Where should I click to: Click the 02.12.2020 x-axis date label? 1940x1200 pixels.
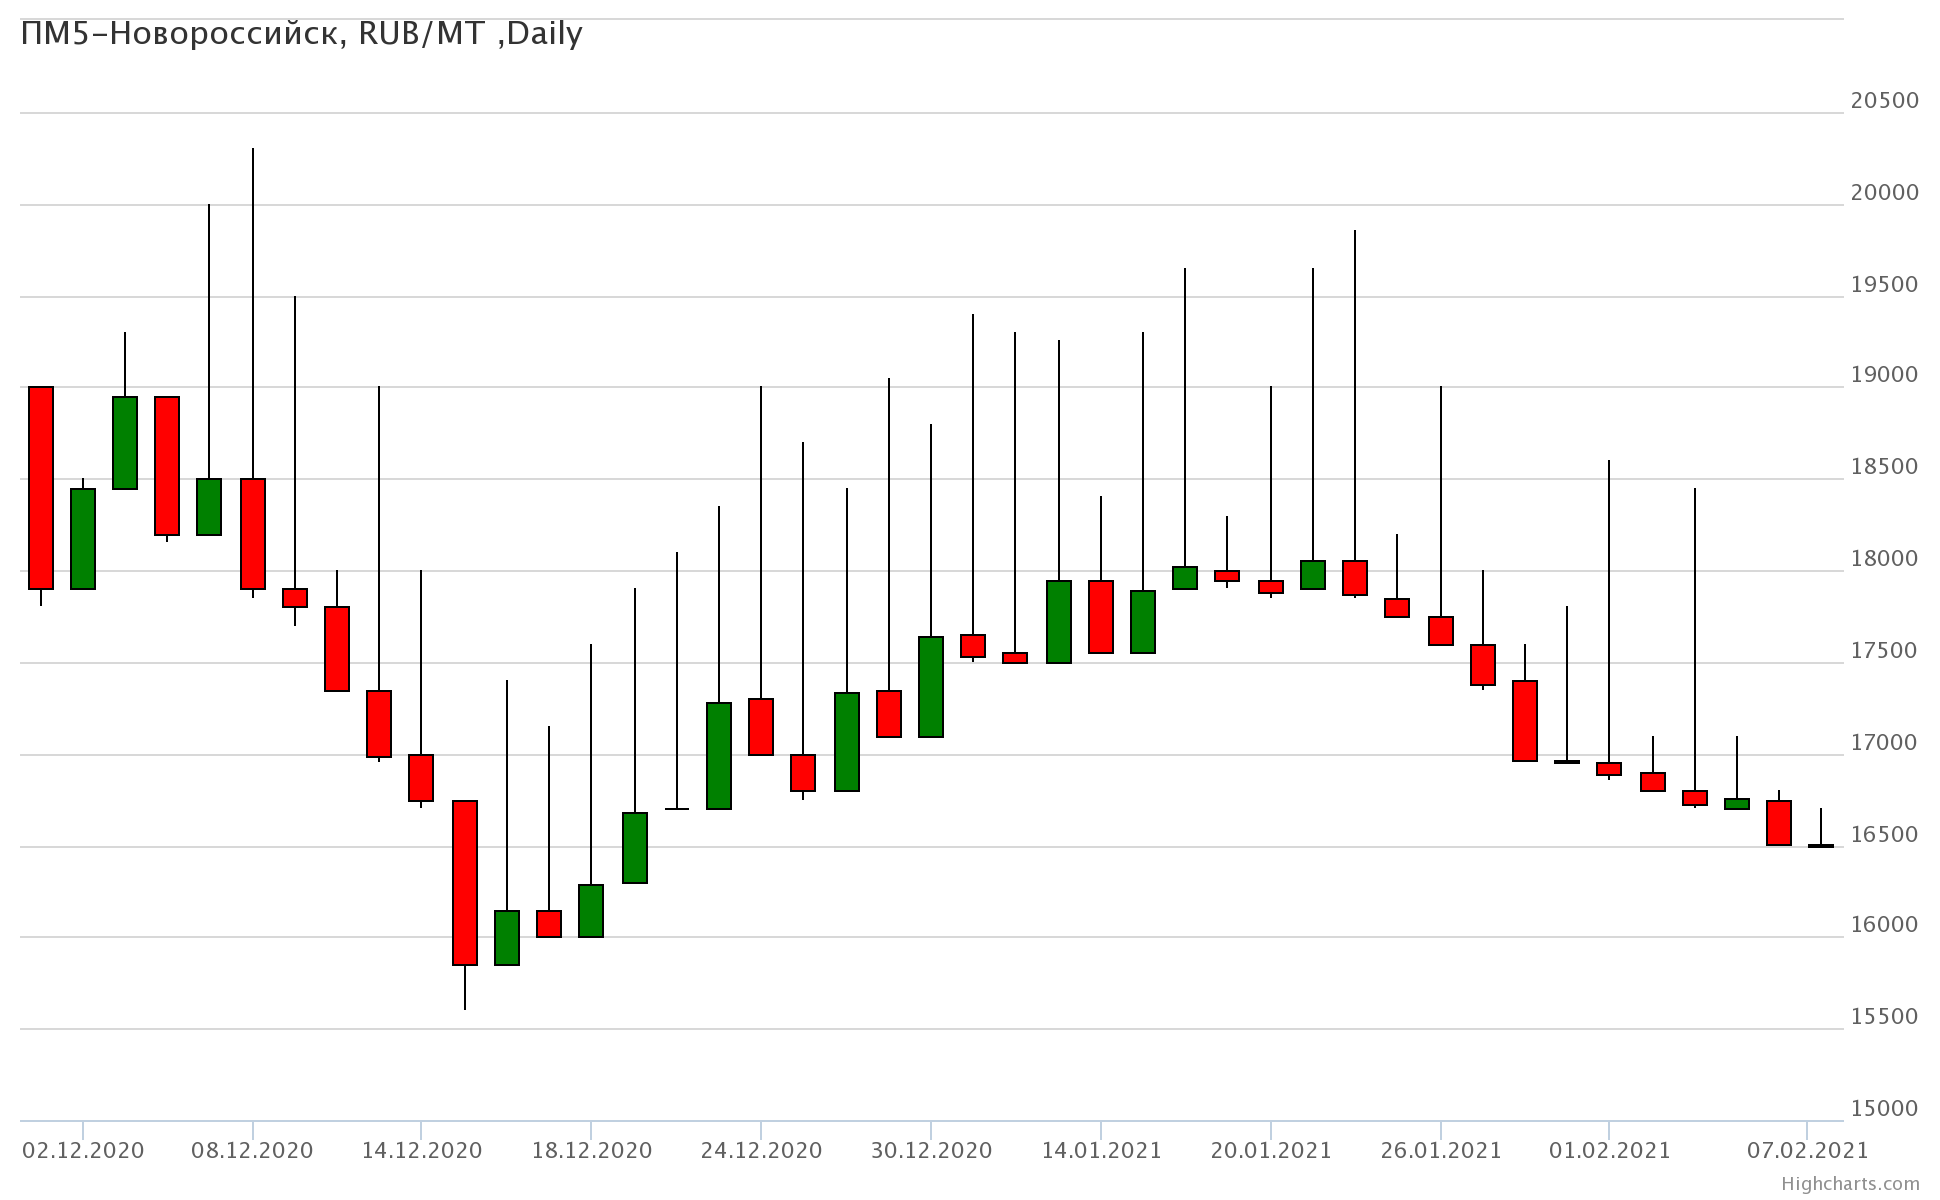point(83,1150)
